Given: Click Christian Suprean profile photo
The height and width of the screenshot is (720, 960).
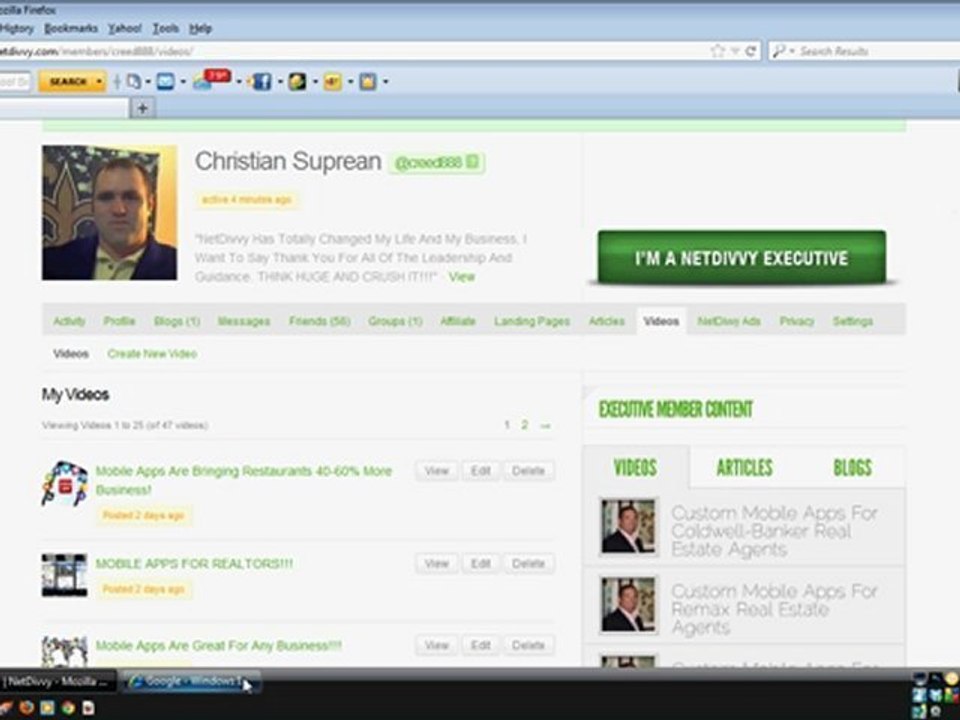Looking at the screenshot, I should coord(110,212).
